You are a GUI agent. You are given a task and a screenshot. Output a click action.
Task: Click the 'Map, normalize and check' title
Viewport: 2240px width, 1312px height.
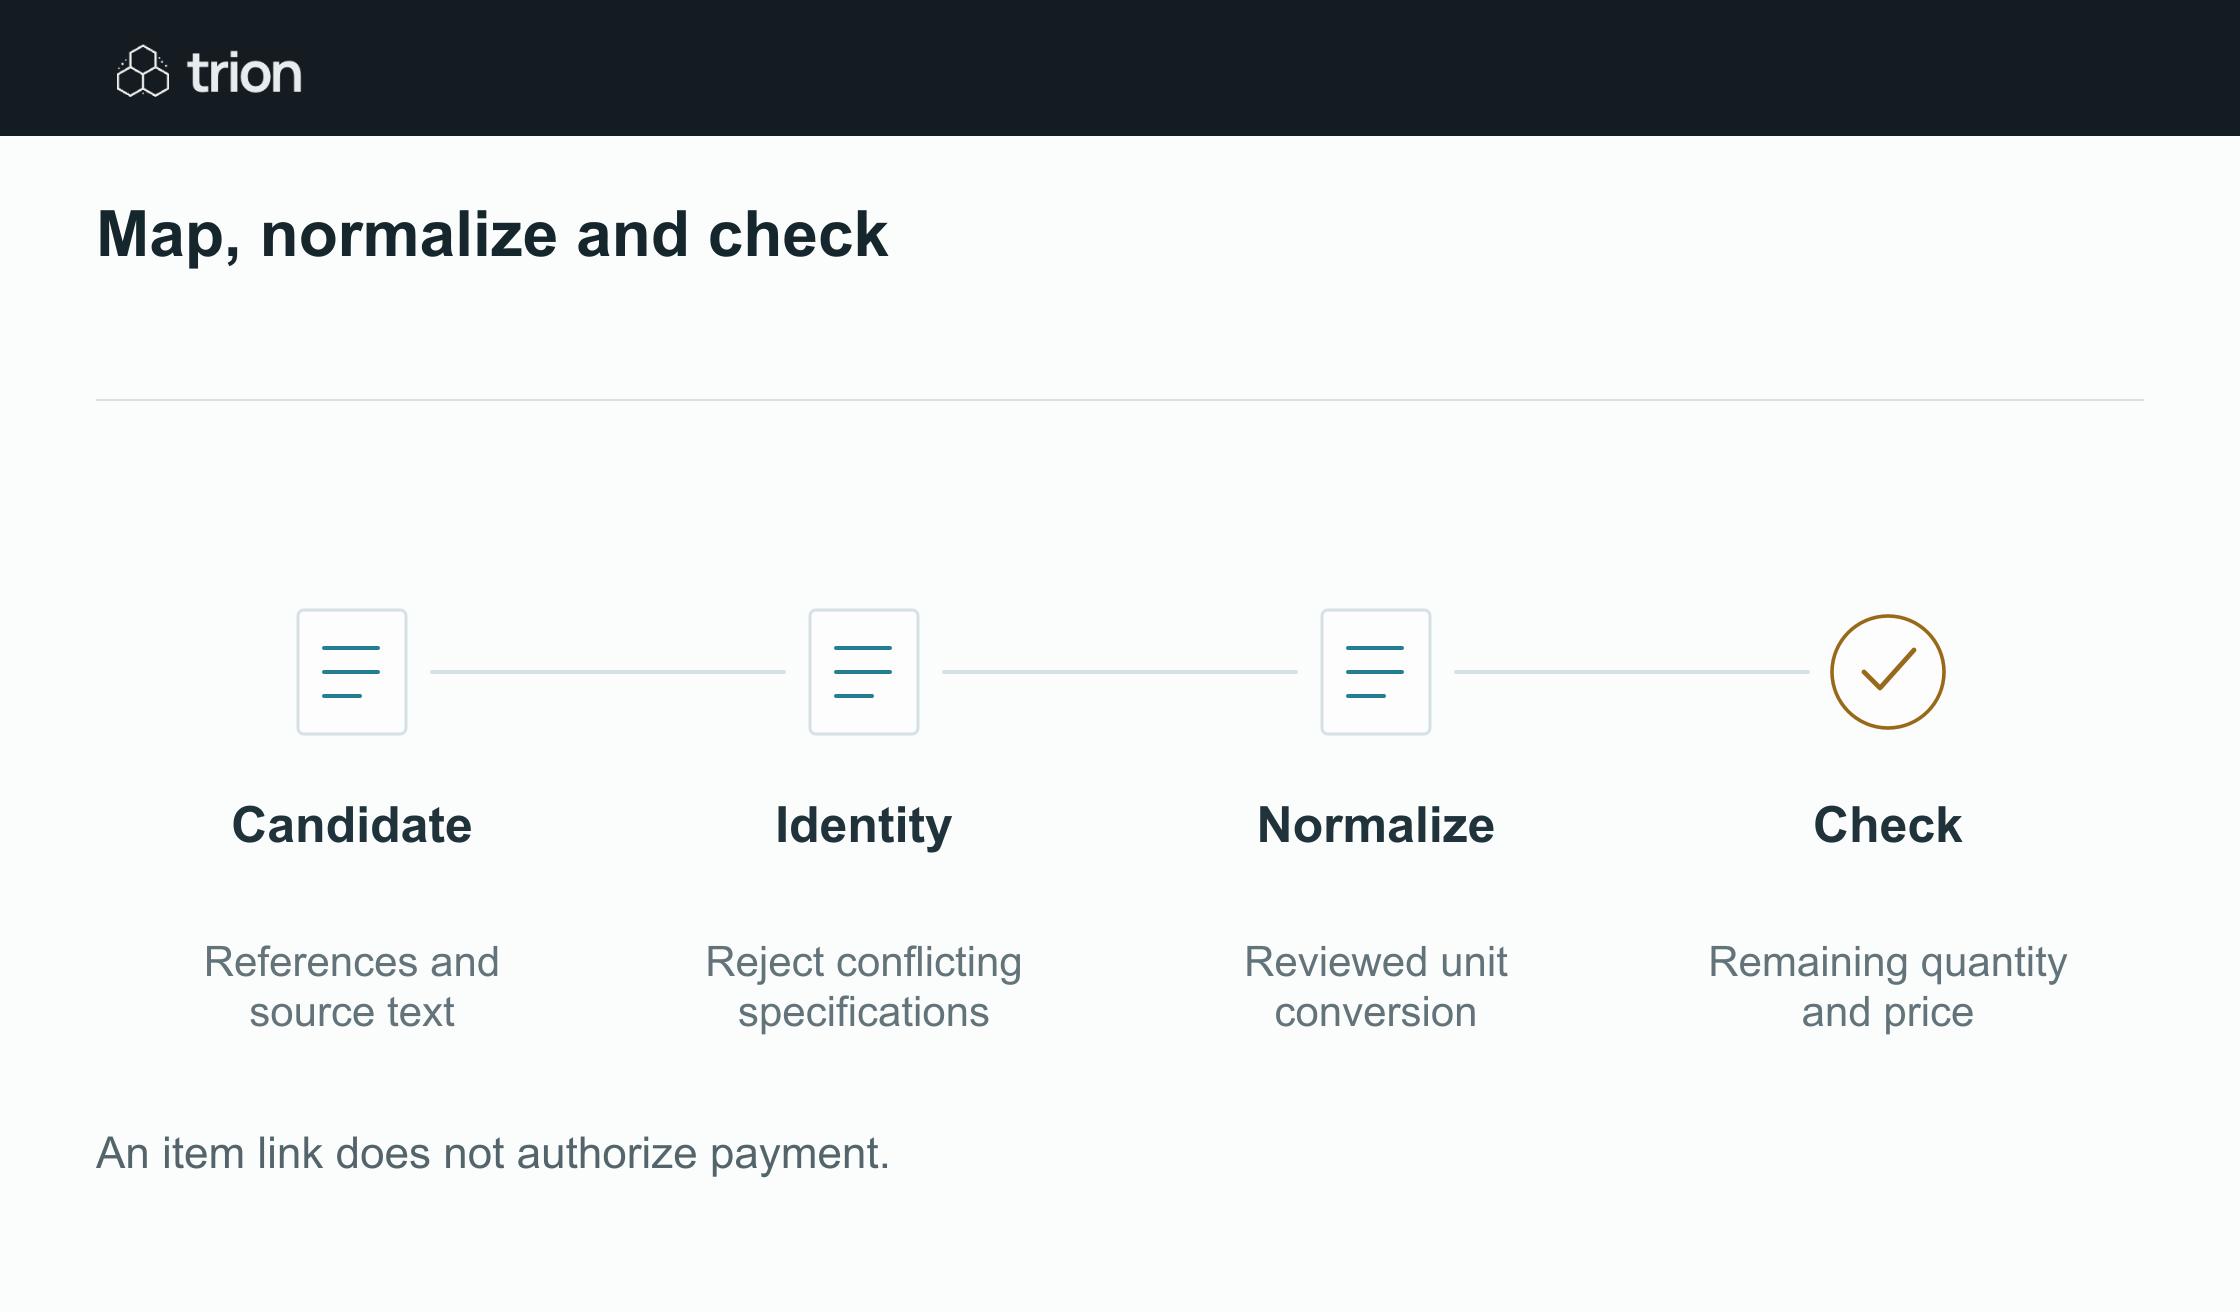tap(492, 235)
